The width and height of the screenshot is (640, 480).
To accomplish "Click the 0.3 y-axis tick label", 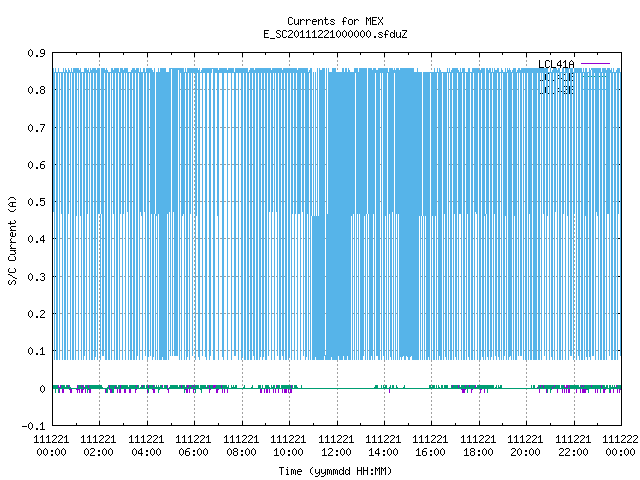I will click(x=36, y=277).
